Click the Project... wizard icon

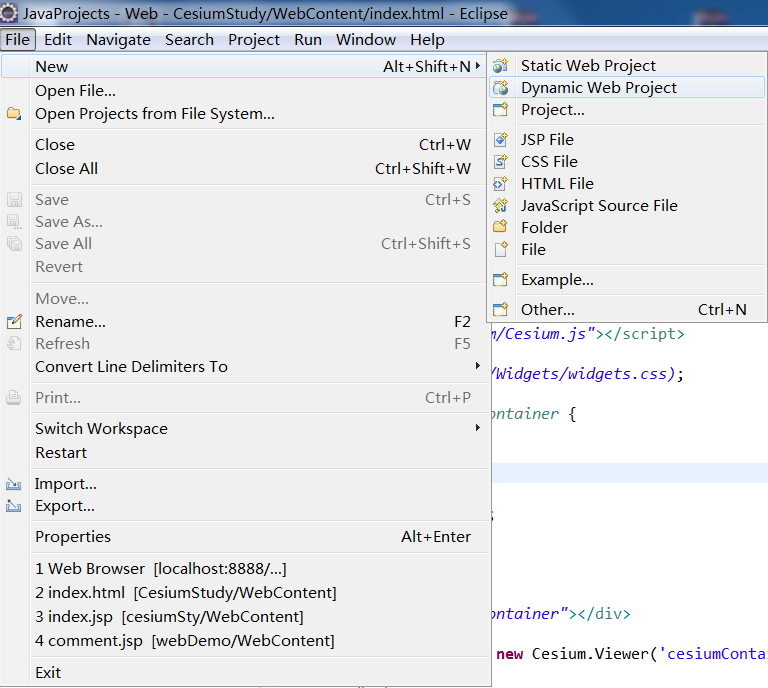tap(500, 110)
